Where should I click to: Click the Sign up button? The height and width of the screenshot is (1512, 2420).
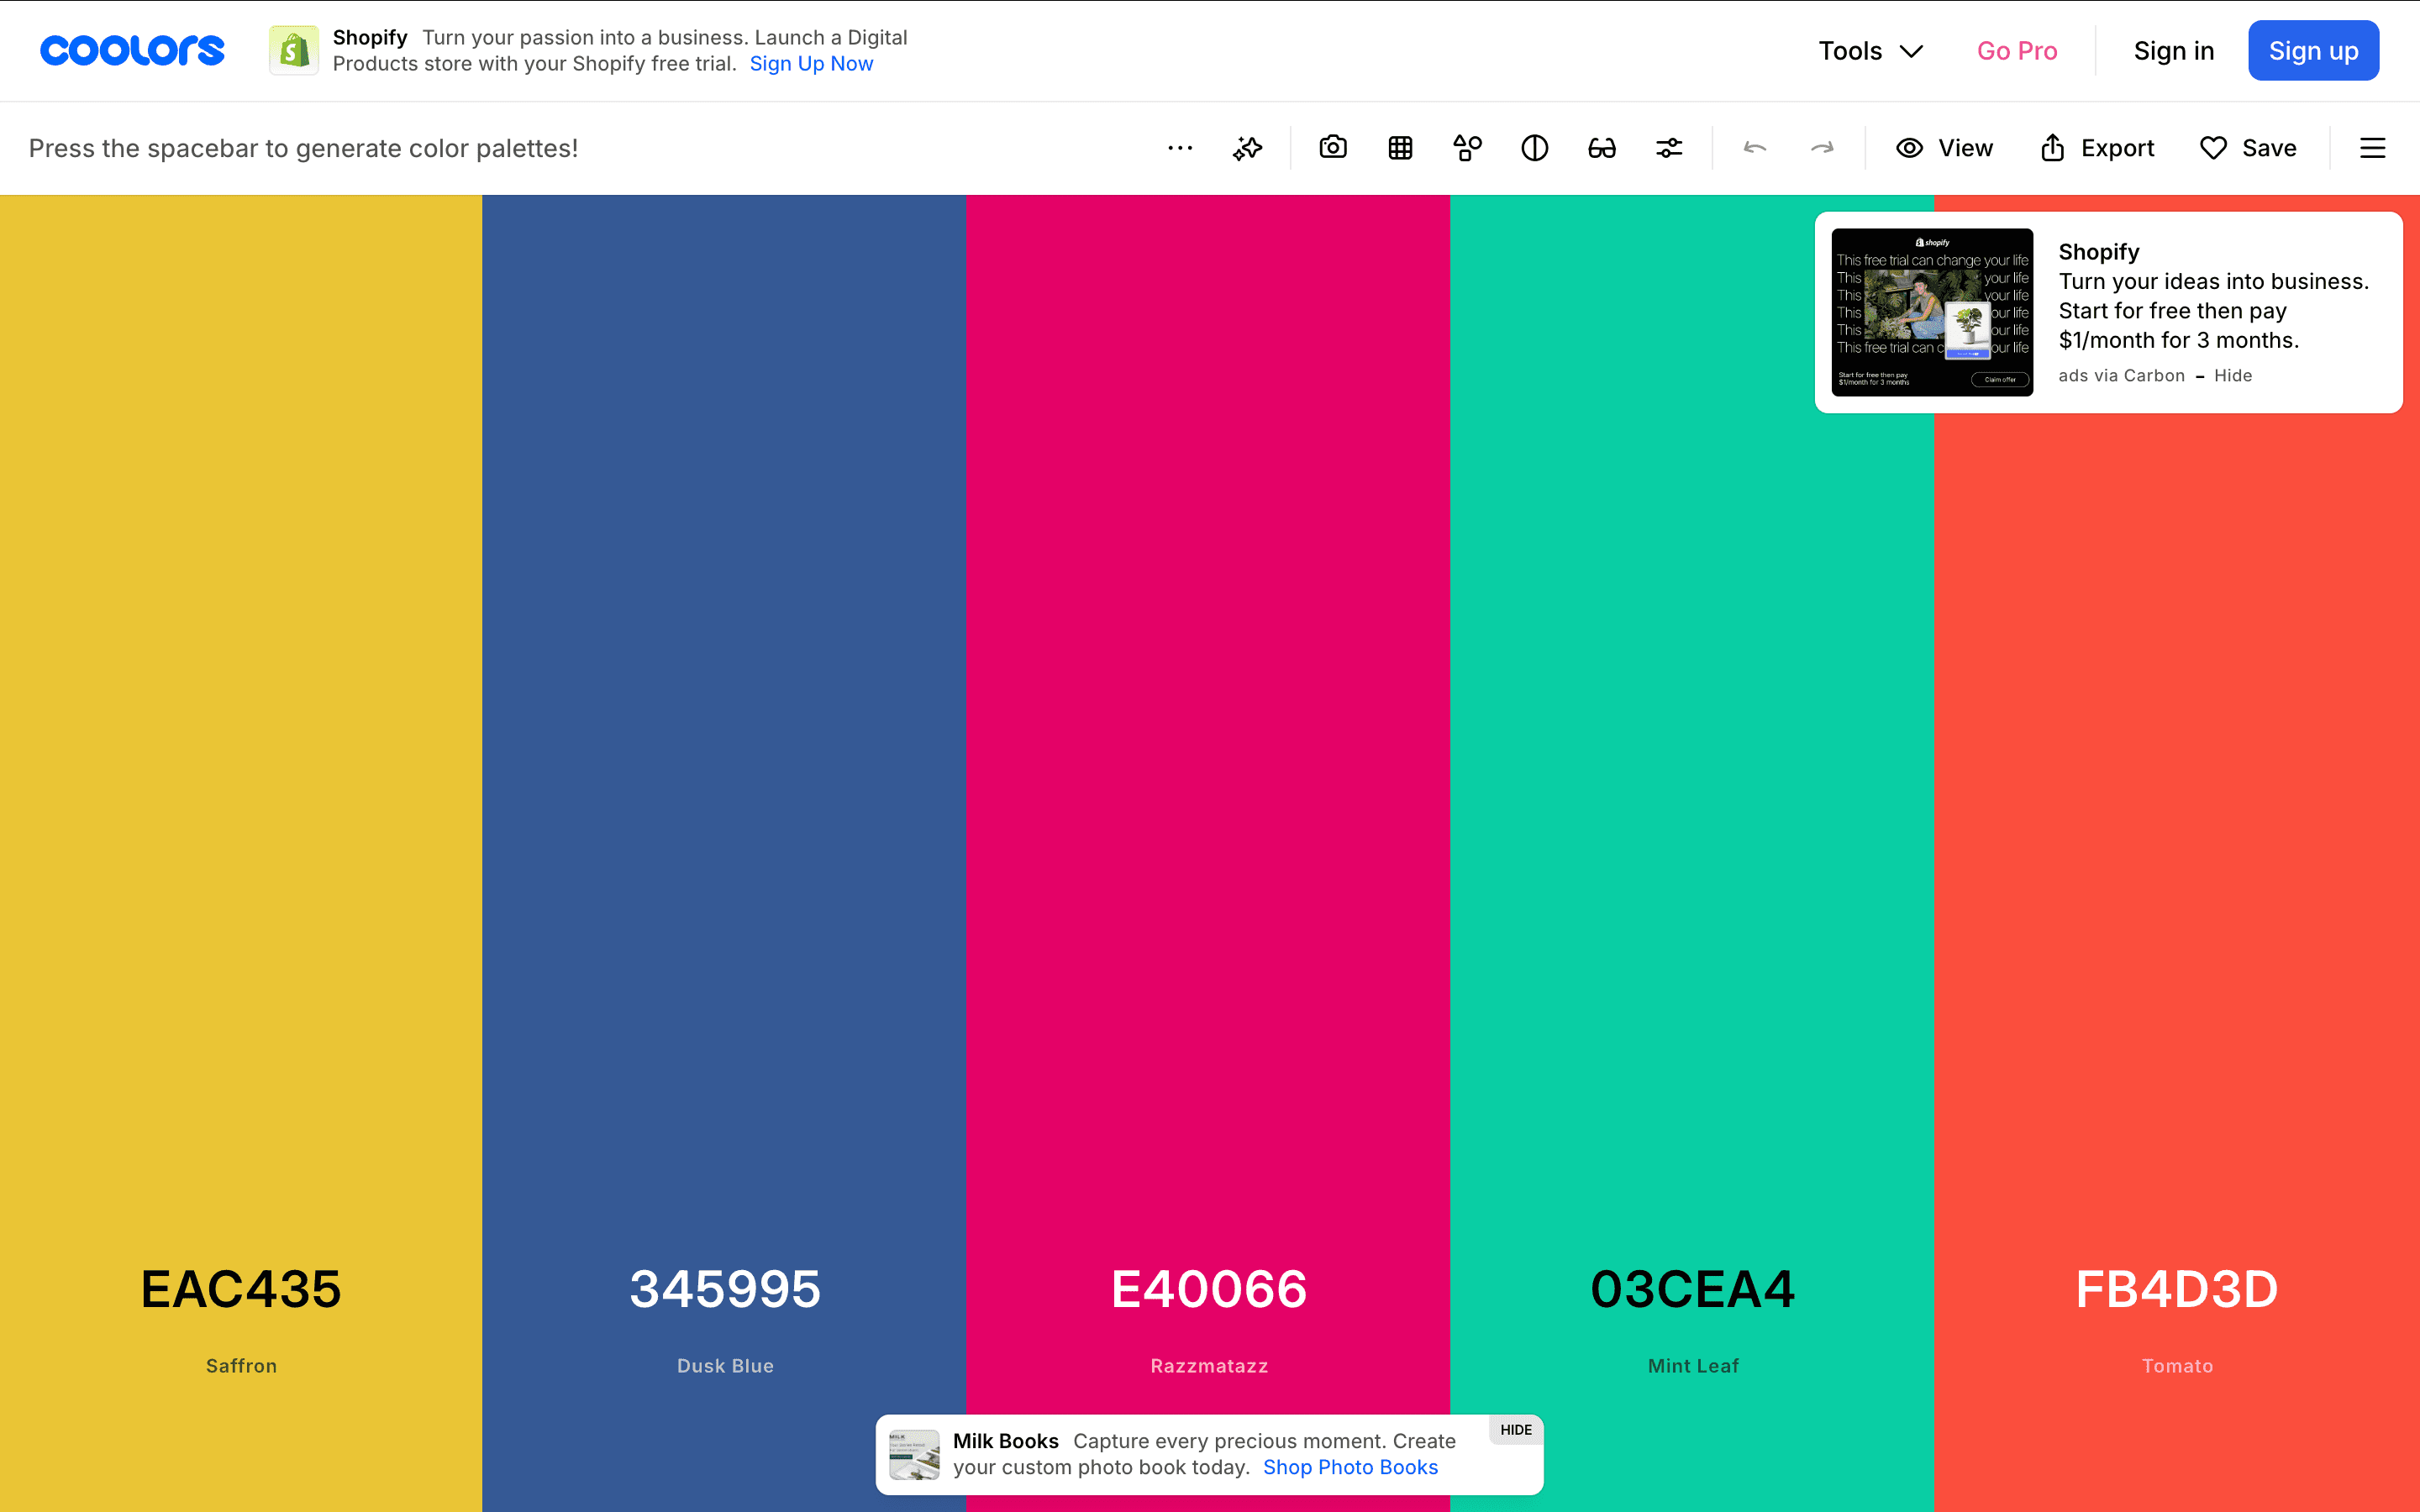tap(2313, 51)
